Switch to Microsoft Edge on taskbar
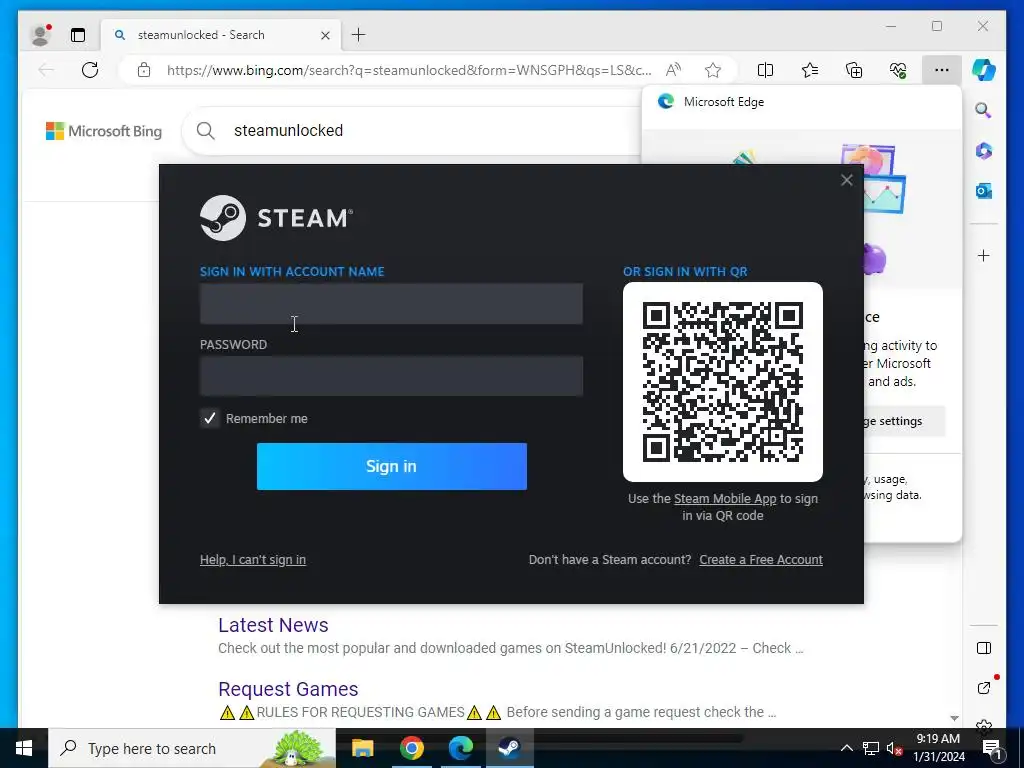This screenshot has width=1024, height=768. [460, 748]
